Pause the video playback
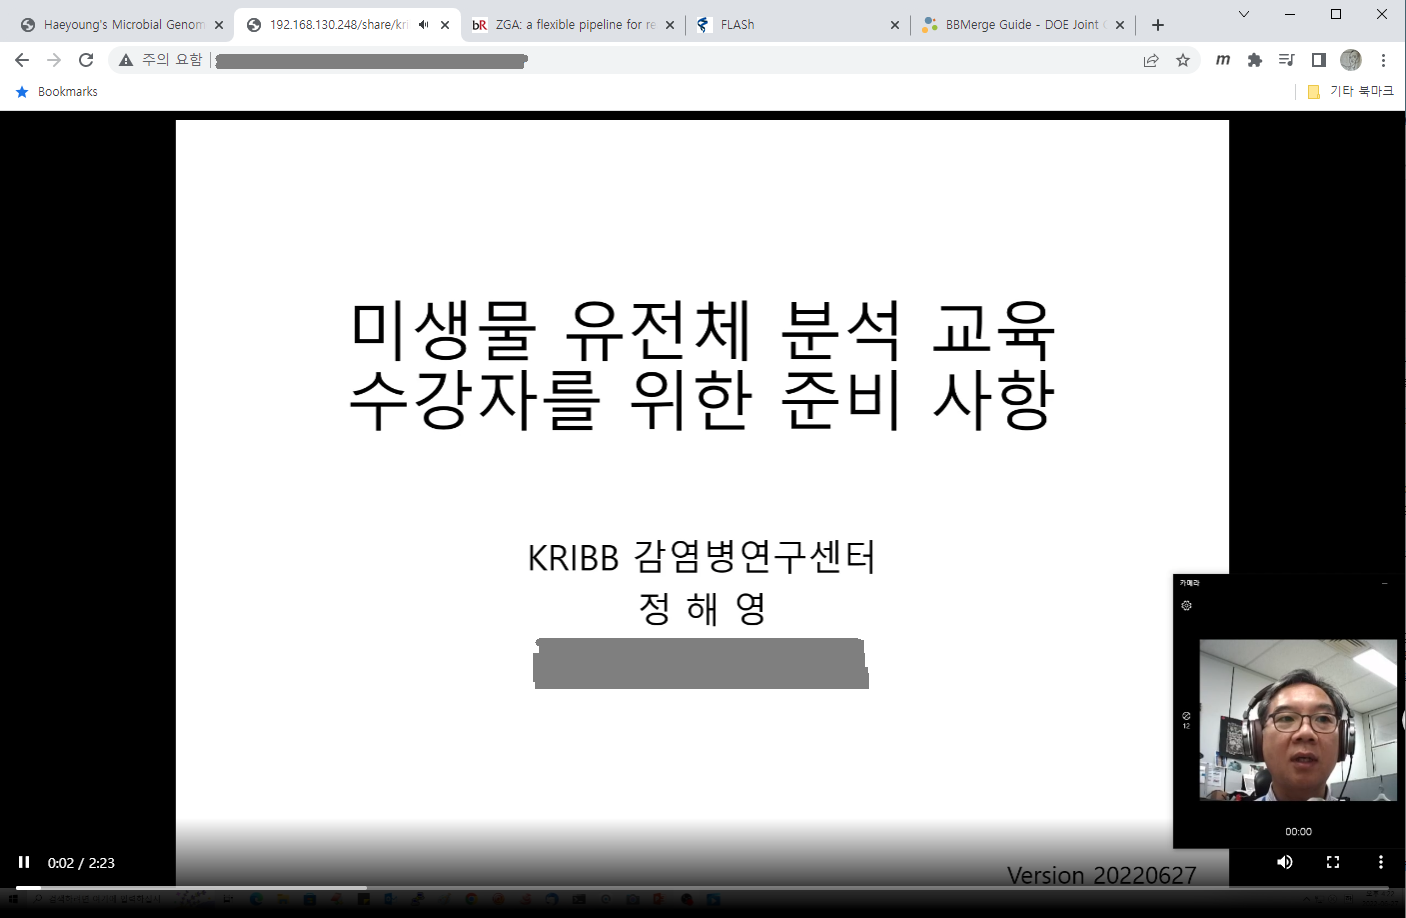 24,862
